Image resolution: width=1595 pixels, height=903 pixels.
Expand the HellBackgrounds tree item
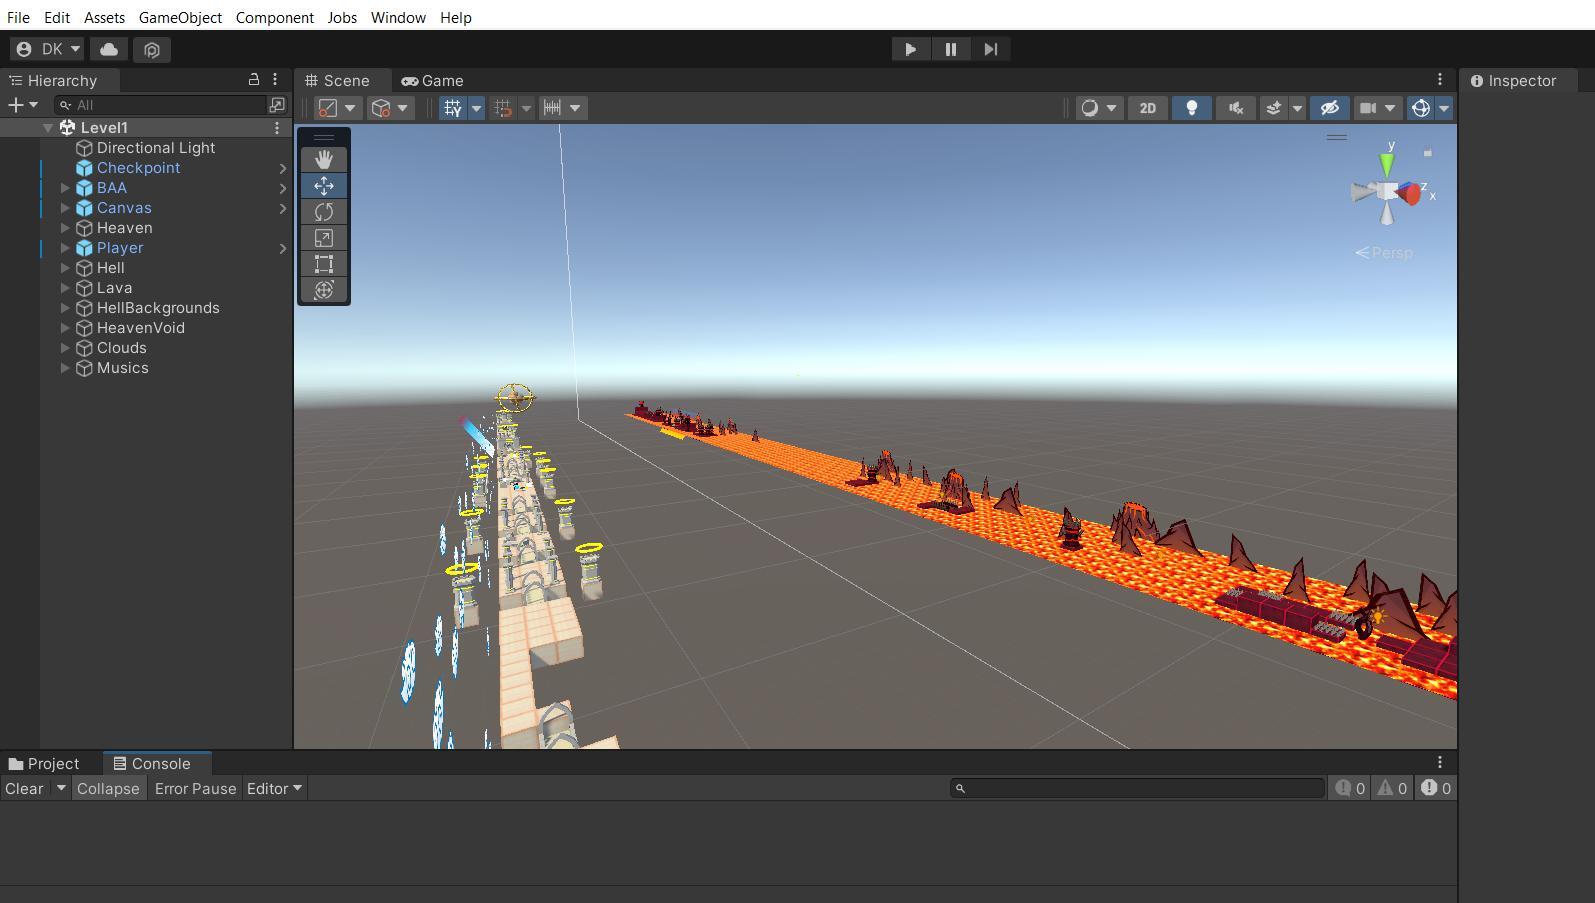click(65, 308)
